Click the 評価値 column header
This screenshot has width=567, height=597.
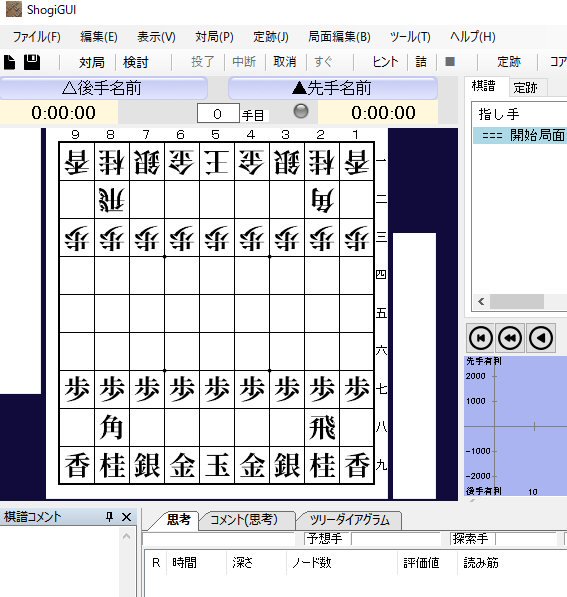point(421,563)
